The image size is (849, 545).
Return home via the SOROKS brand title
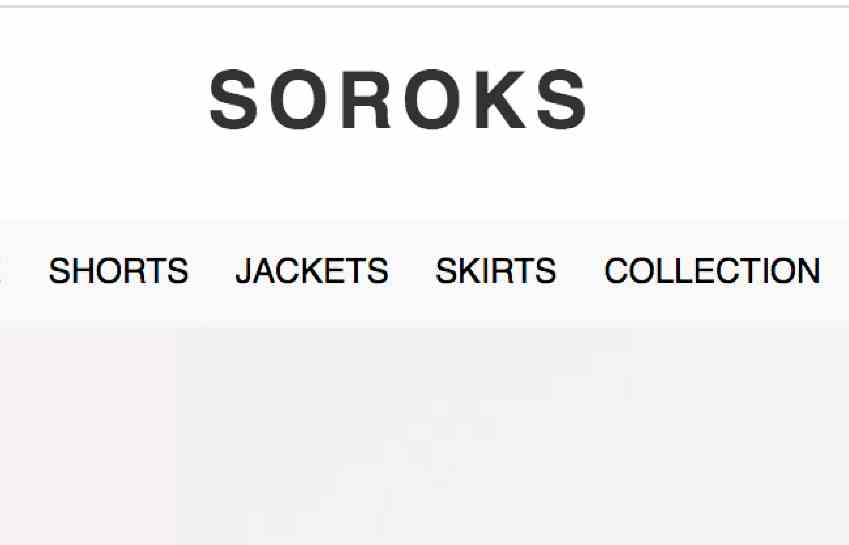point(398,100)
